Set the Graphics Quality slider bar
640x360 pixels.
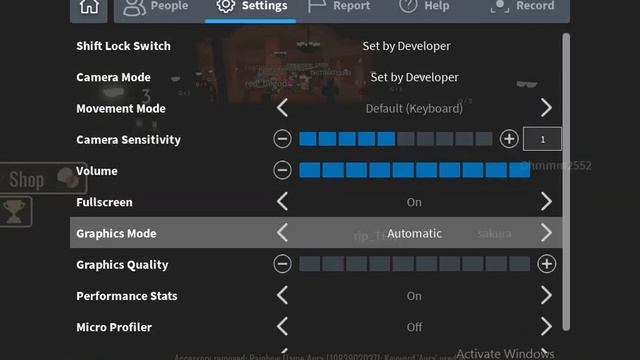pos(415,264)
